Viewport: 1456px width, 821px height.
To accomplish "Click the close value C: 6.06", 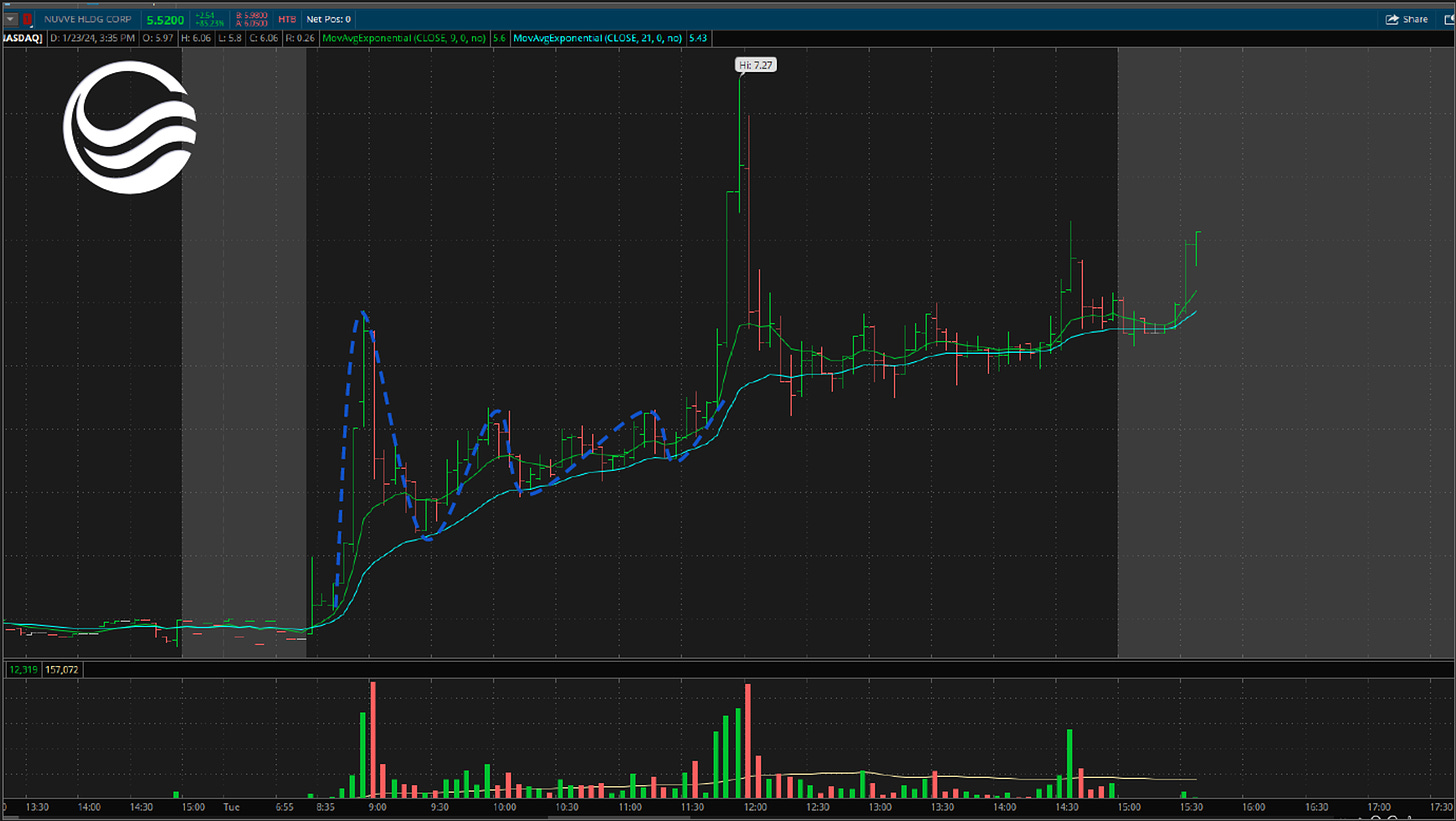I will (x=263, y=37).
